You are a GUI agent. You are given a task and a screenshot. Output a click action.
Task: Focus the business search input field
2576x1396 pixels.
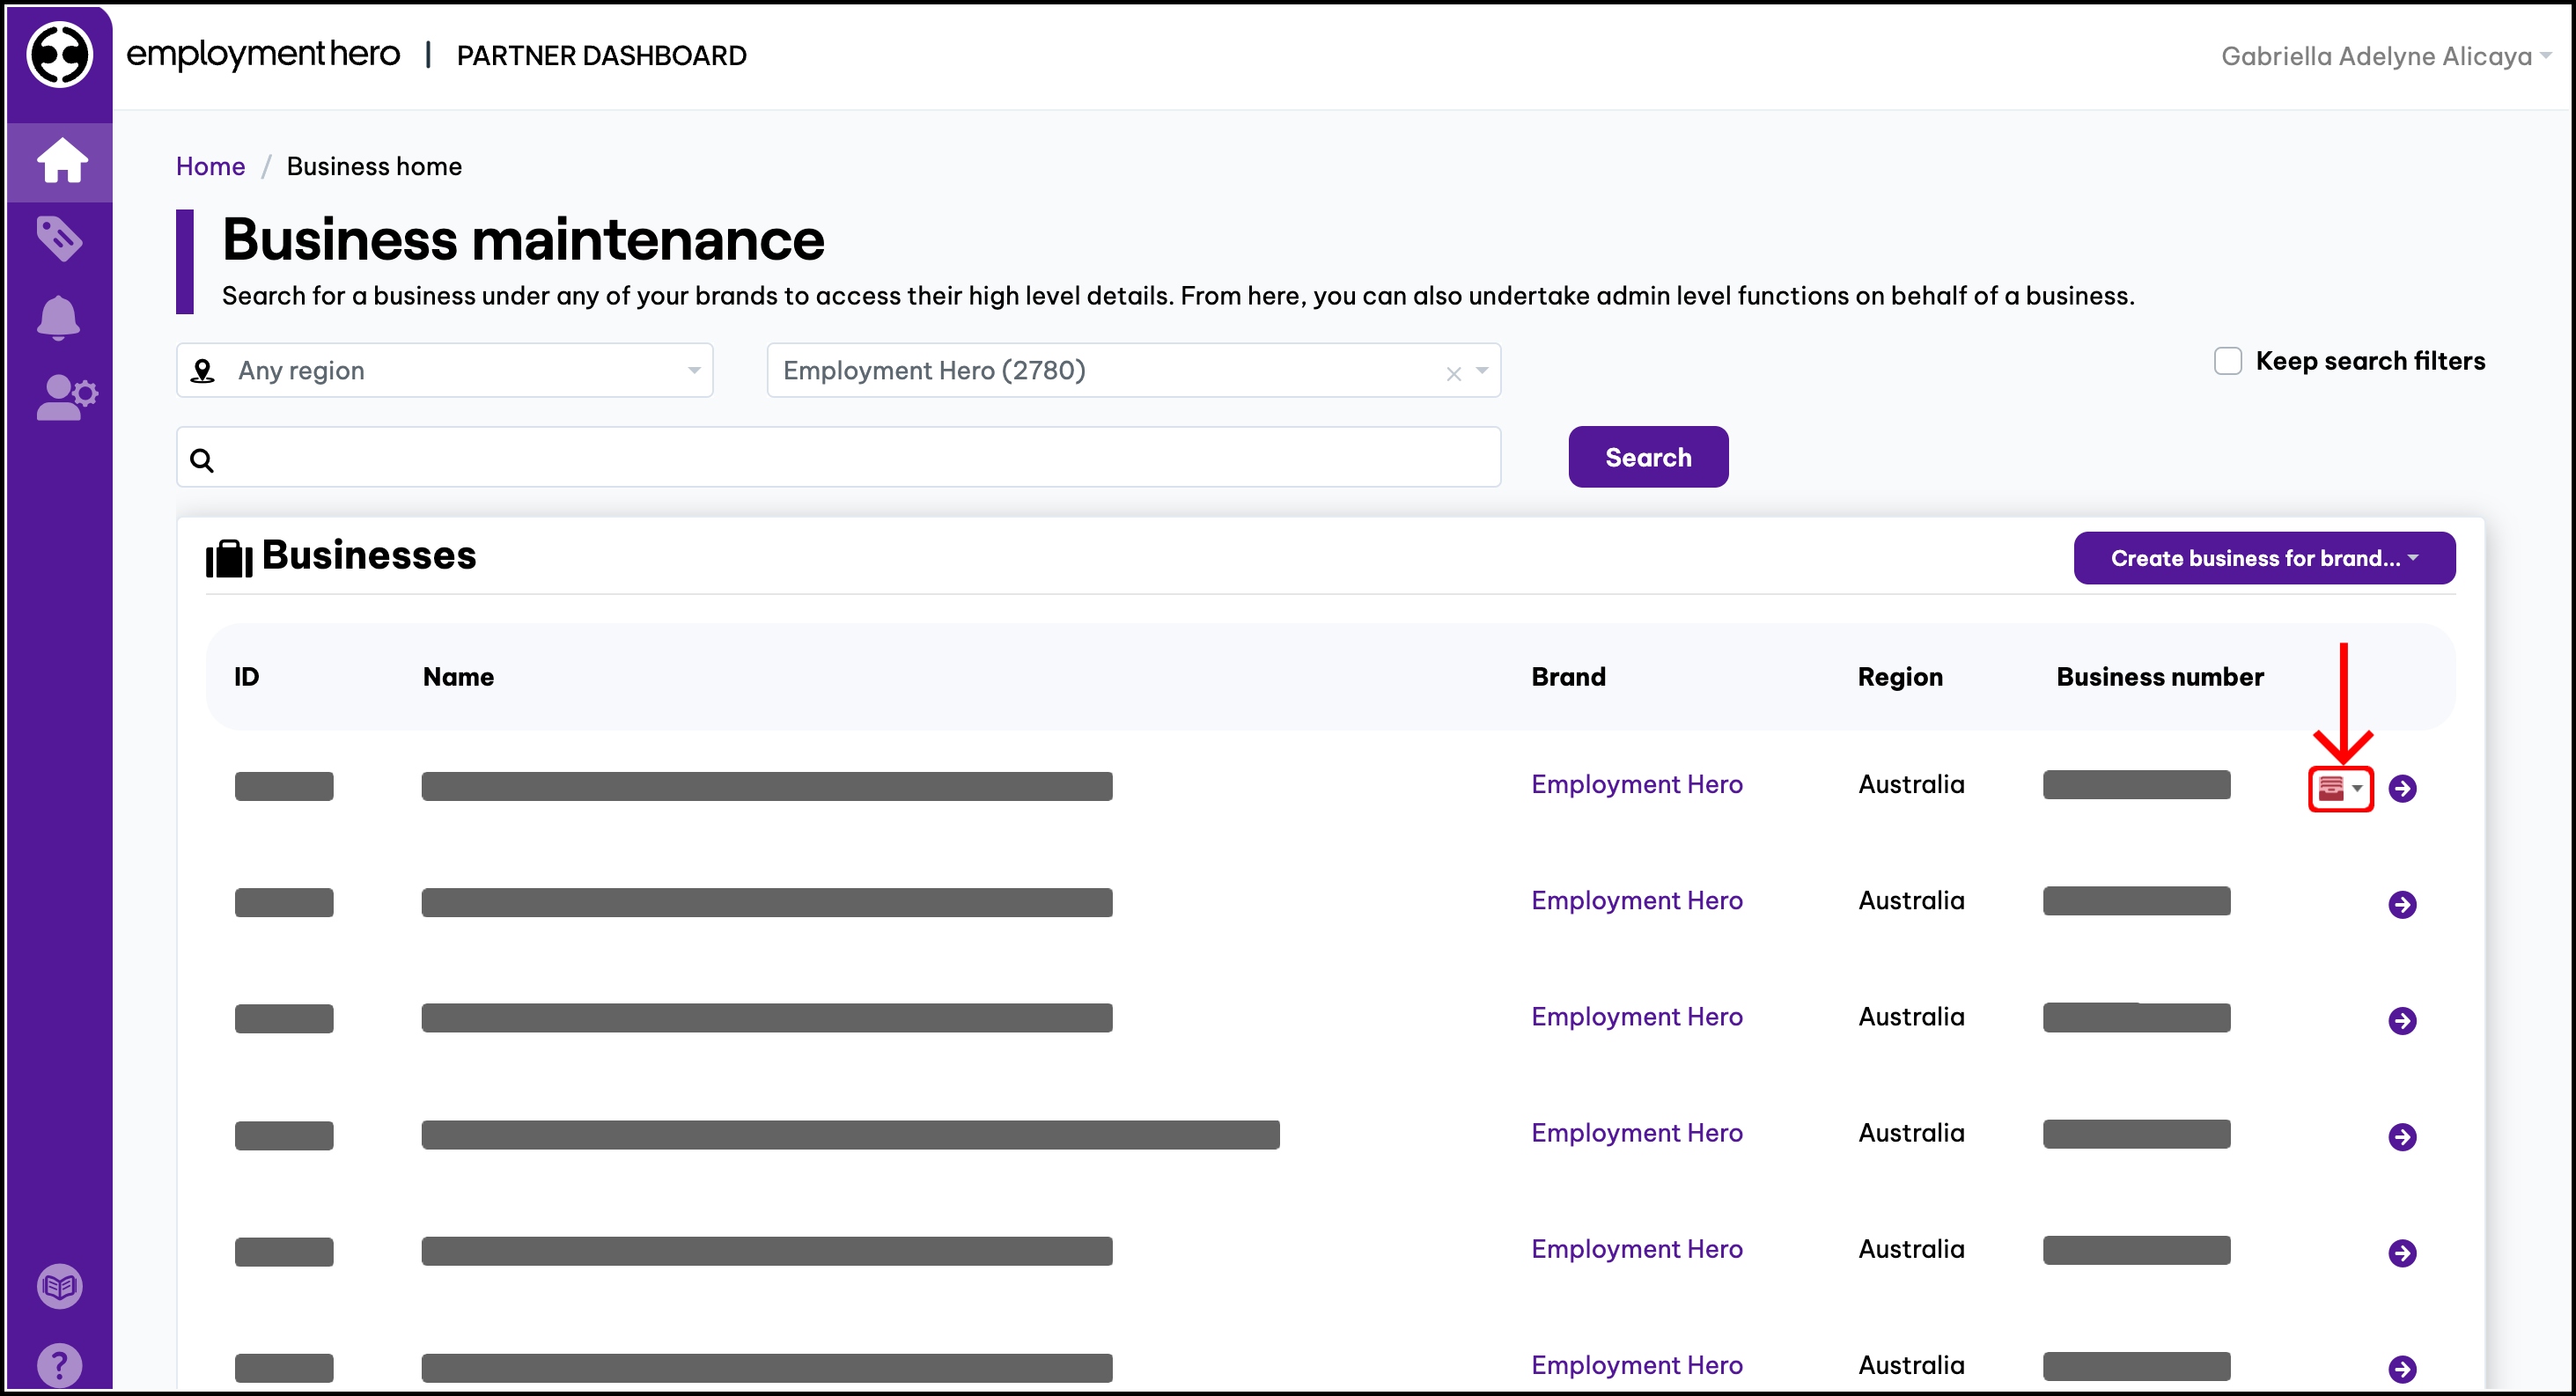(839, 458)
